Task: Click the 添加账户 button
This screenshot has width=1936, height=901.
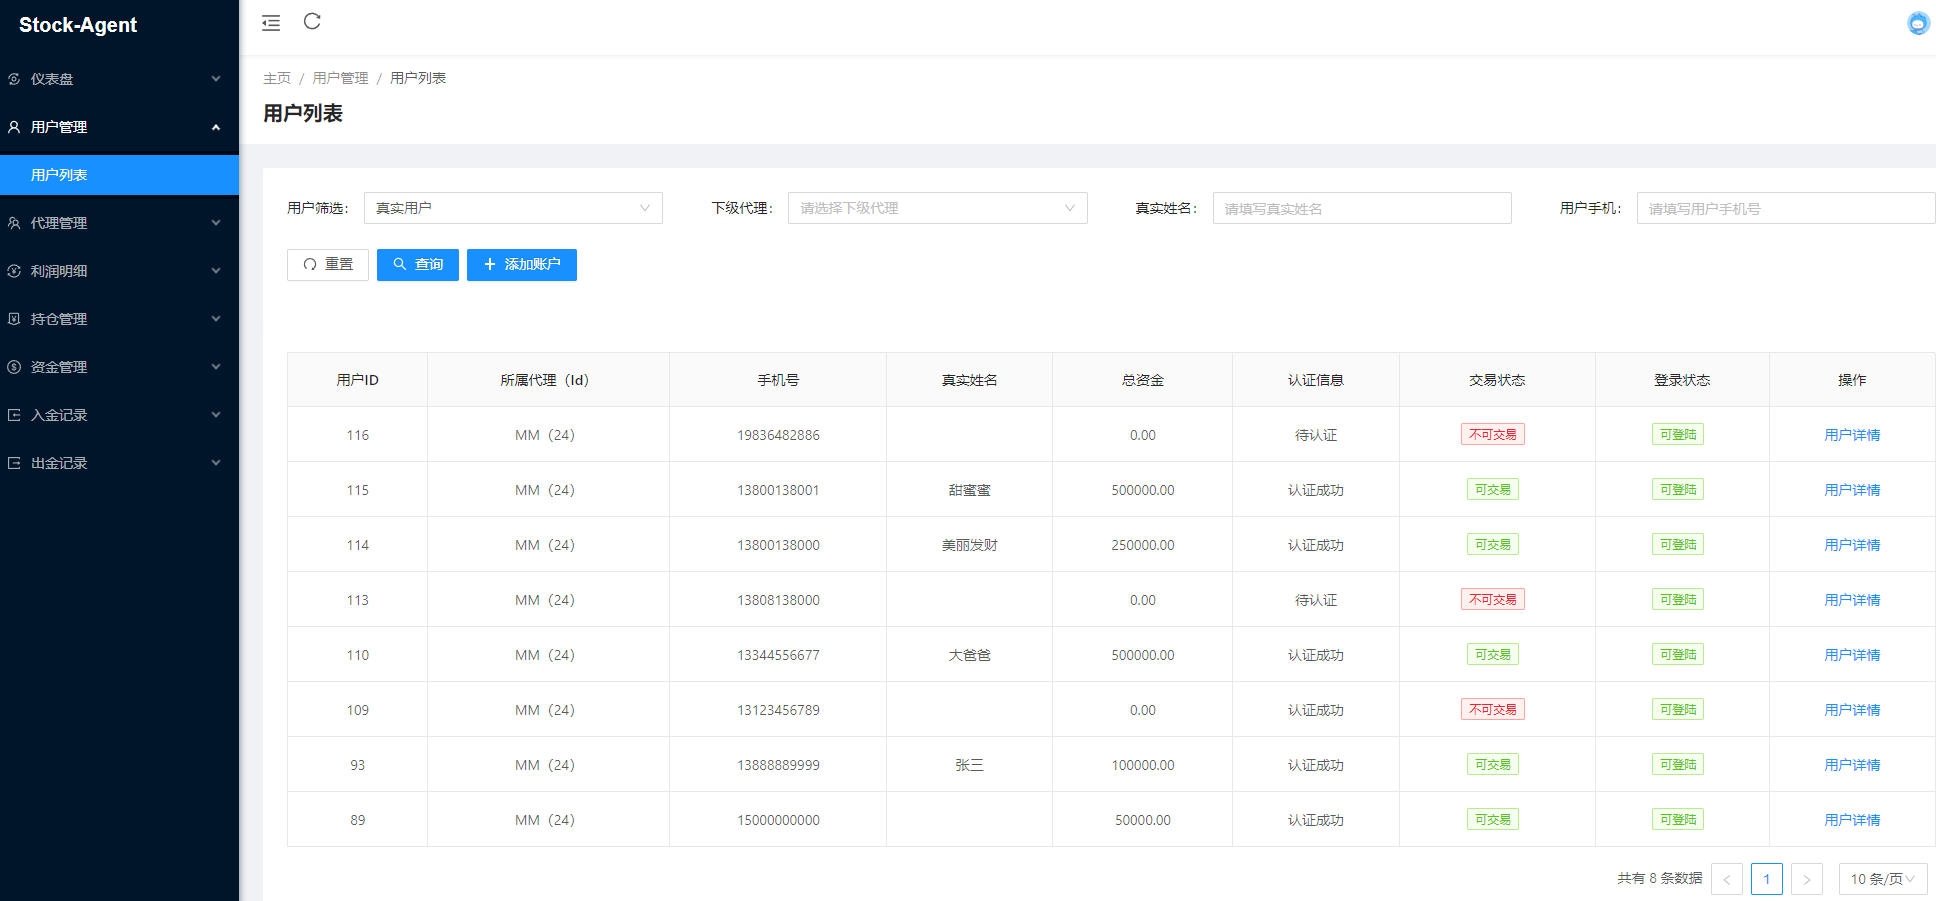Action: [x=521, y=265]
